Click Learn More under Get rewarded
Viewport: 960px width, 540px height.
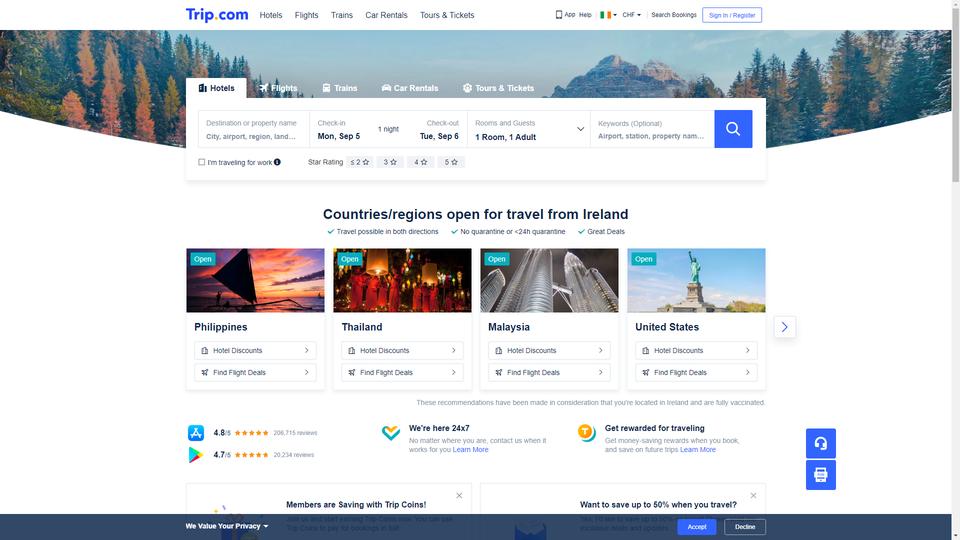697,449
